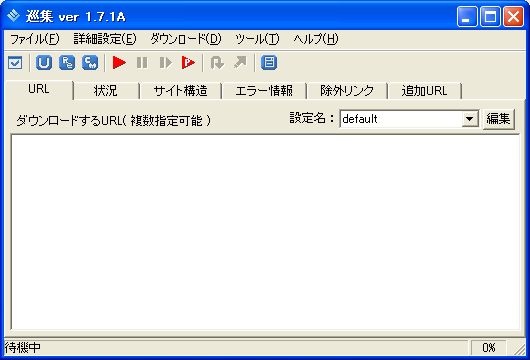Click the gray step-play resume icon
Image resolution: width=530 pixels, height=360 pixels.
point(165,63)
